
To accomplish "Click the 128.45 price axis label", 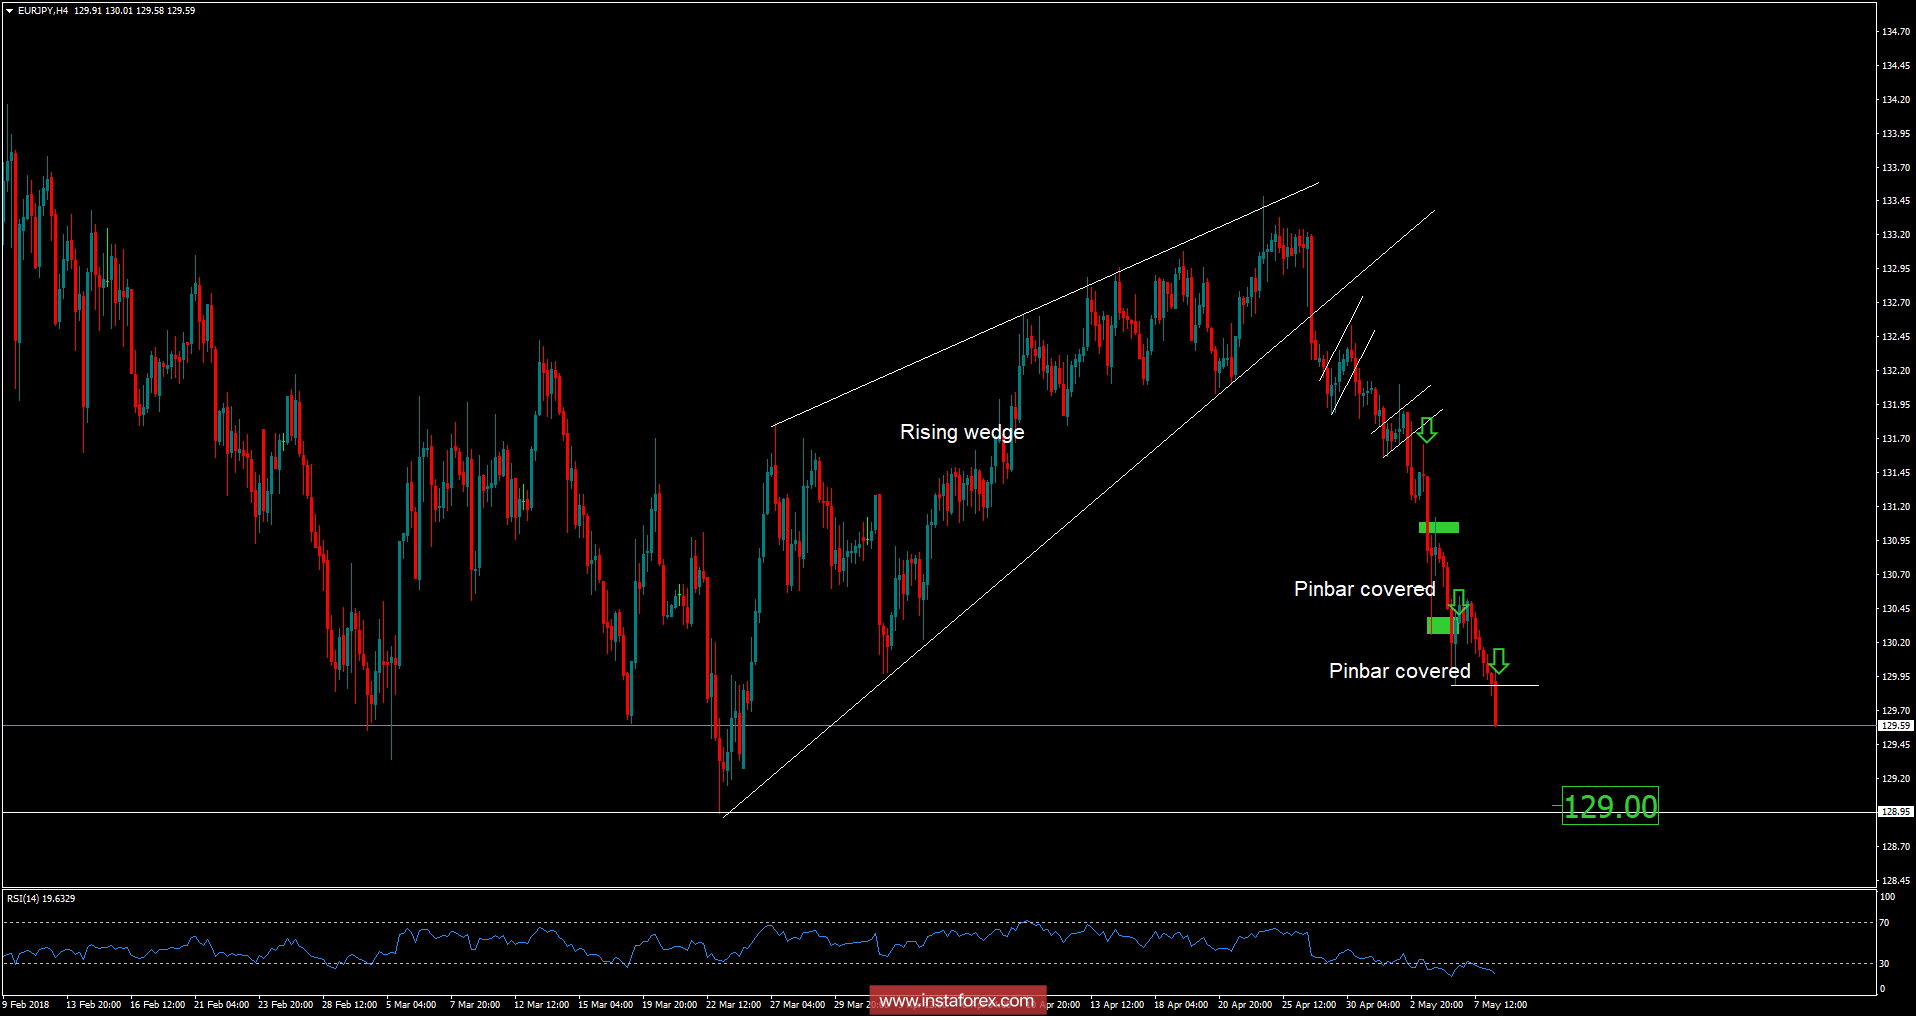I will (x=1896, y=881).
